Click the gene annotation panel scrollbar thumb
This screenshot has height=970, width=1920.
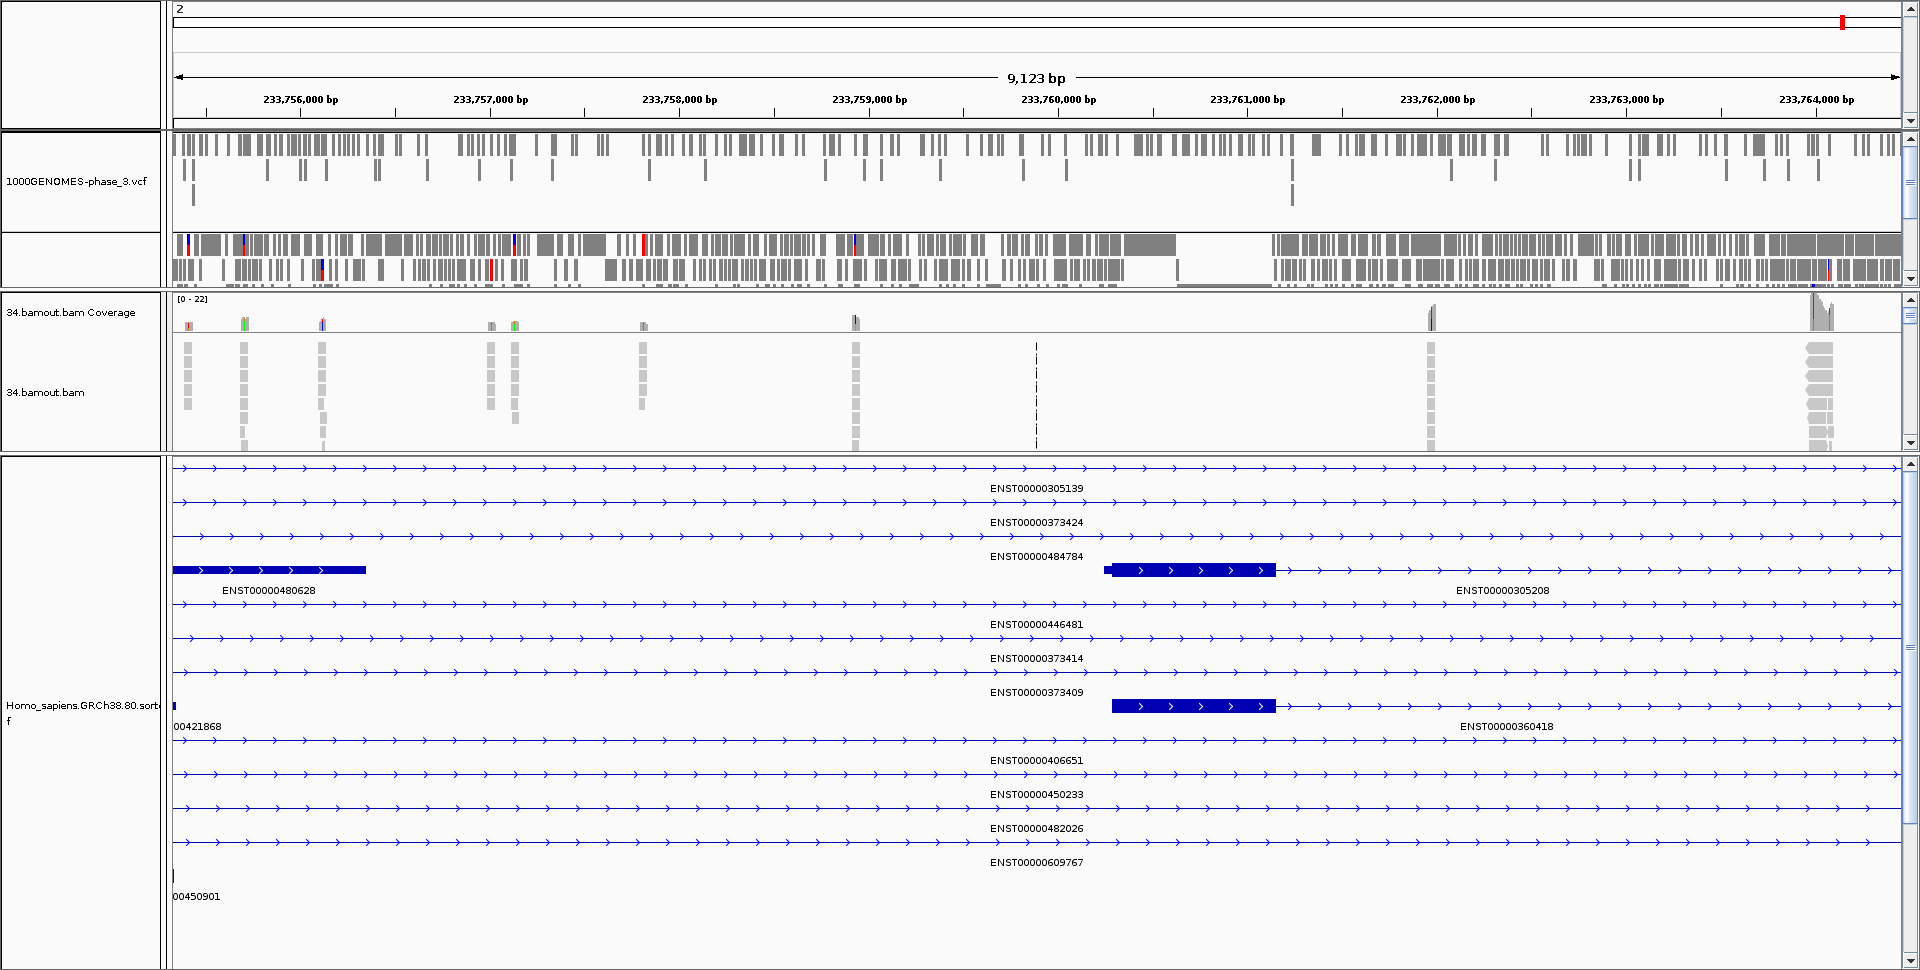click(x=1910, y=647)
